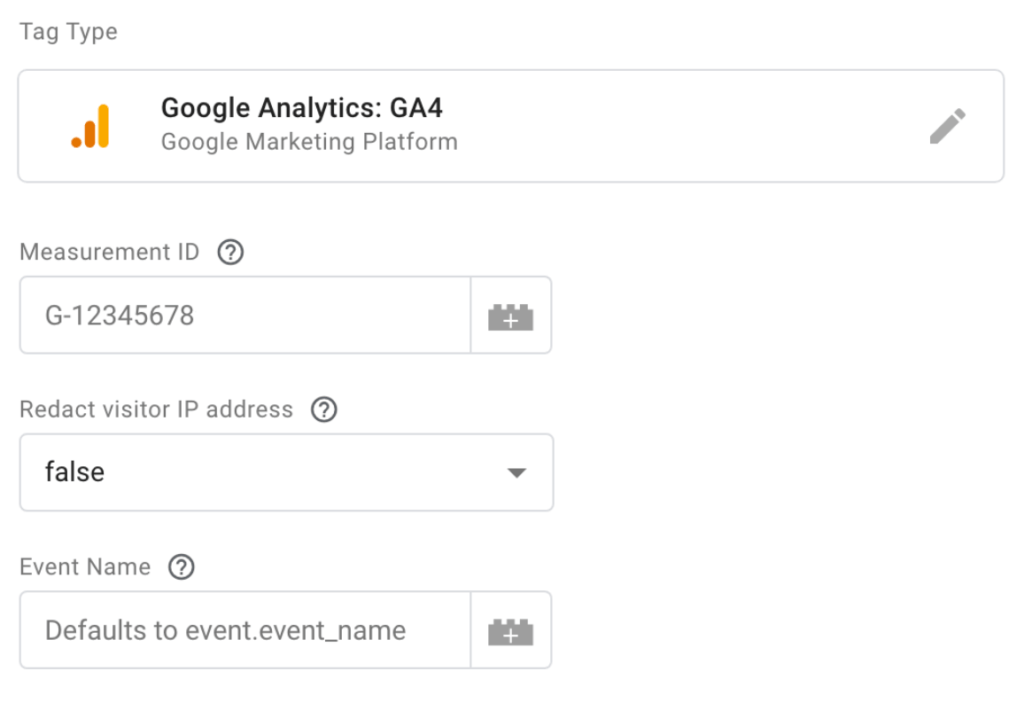1024x702 pixels.
Task: Open the help tooltip beside Measurement ID
Action: coord(231,252)
